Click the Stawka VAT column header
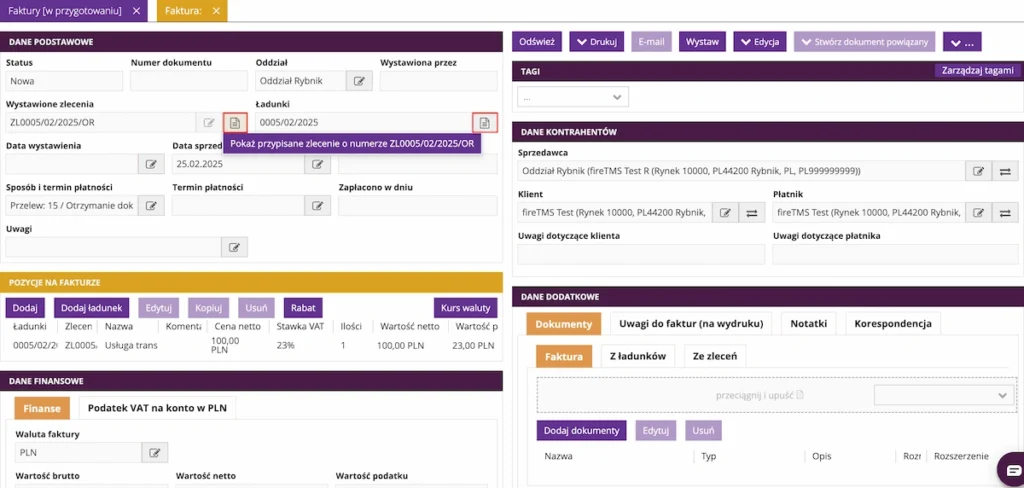1024x488 pixels. 300,326
